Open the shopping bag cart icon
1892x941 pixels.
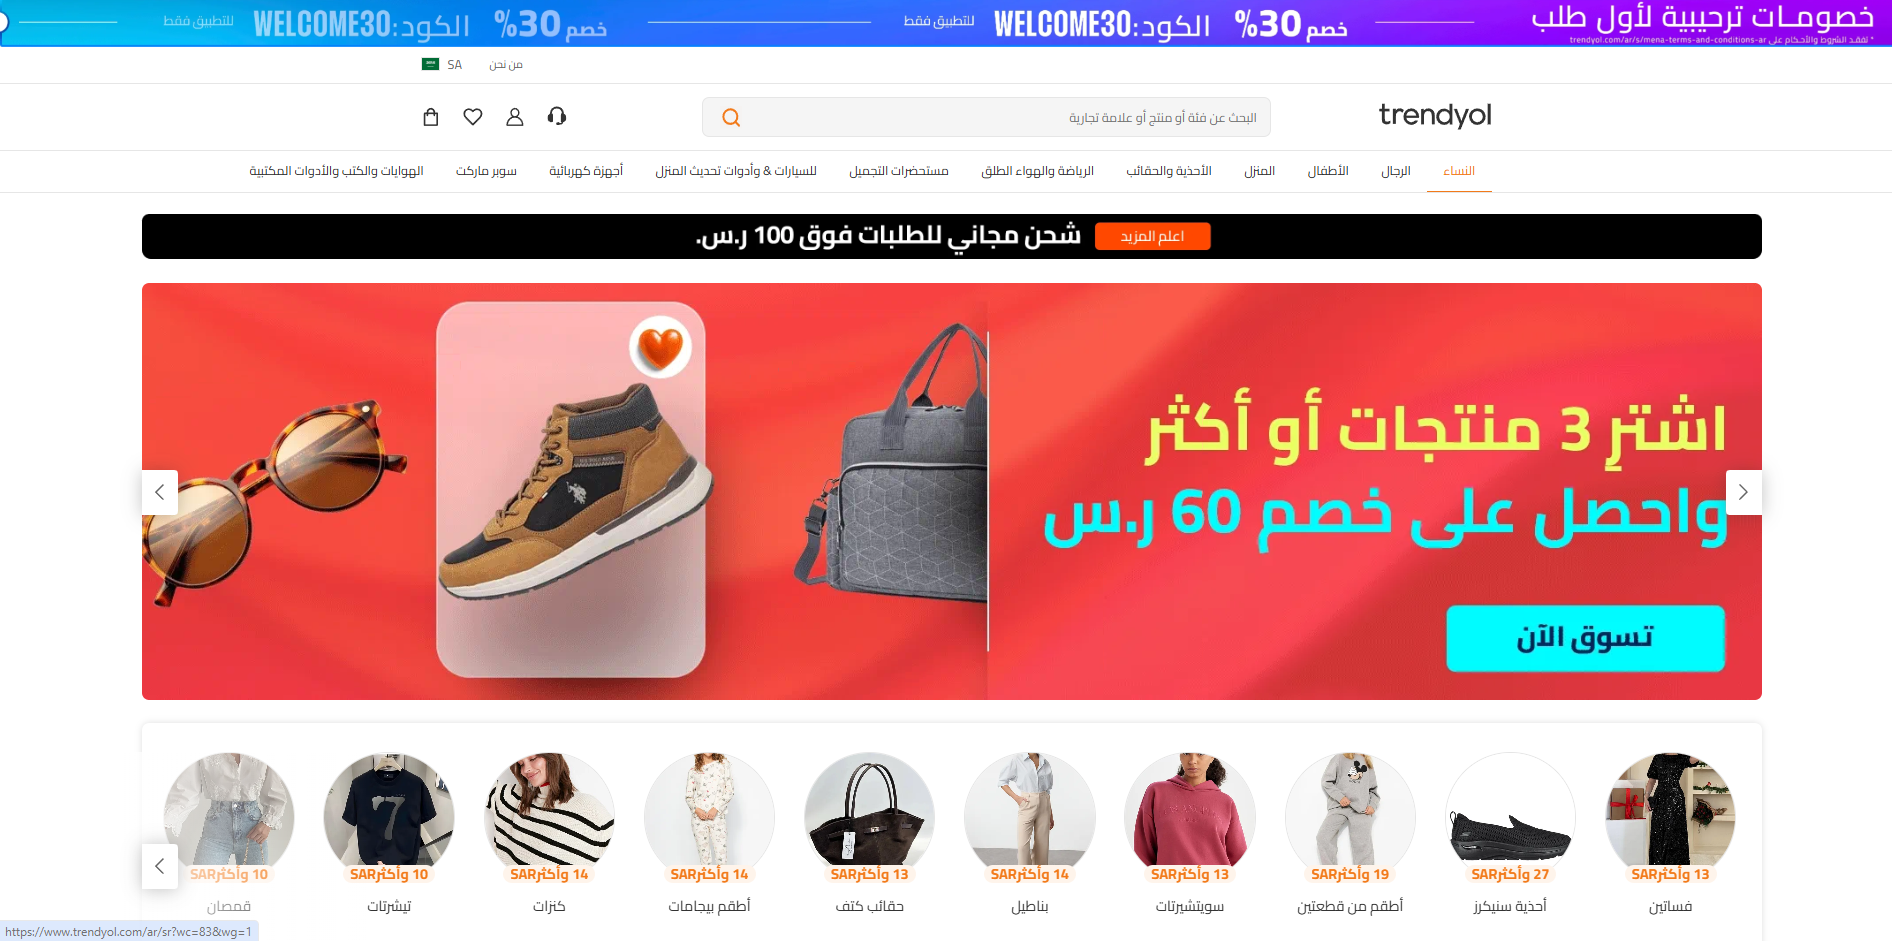coord(431,117)
